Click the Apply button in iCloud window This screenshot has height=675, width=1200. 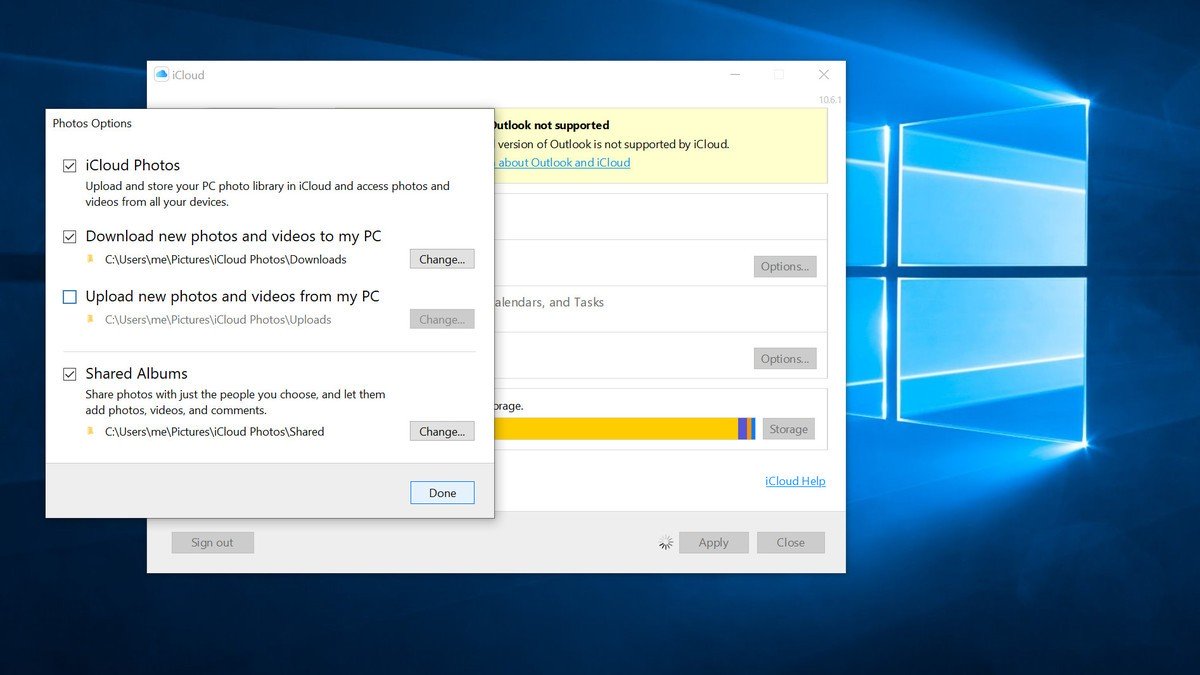(x=713, y=542)
